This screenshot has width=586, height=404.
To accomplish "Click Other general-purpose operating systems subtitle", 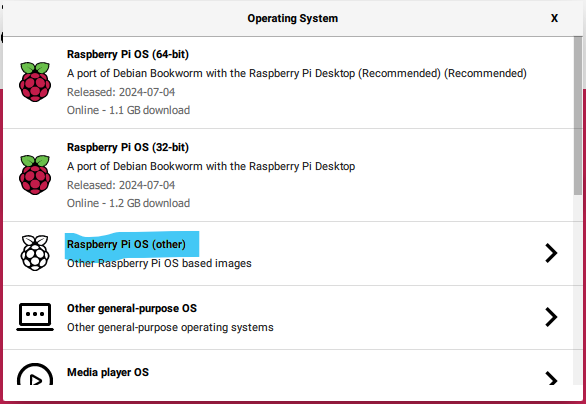I will [170, 327].
